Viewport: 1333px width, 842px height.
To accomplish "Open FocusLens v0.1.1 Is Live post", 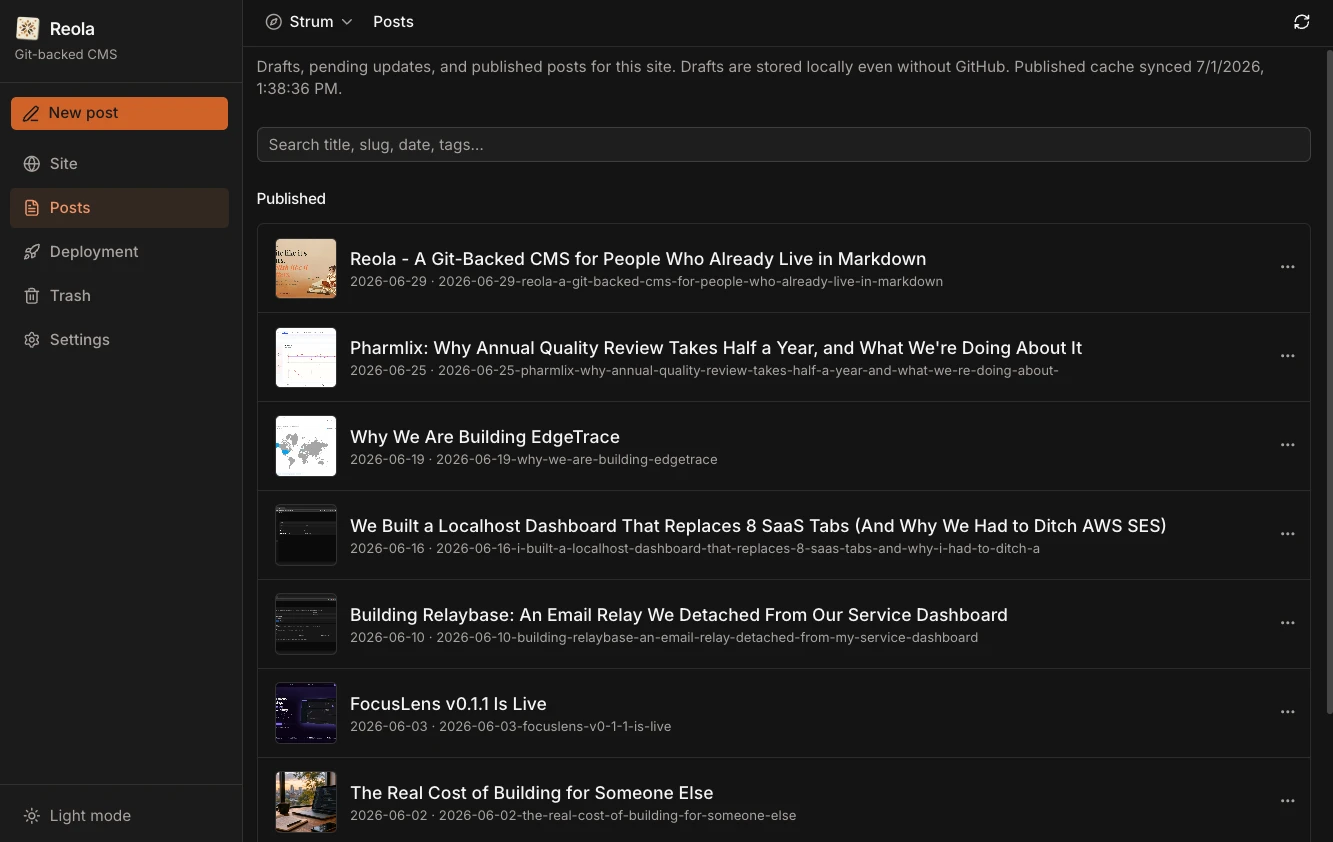I will click(x=448, y=704).
